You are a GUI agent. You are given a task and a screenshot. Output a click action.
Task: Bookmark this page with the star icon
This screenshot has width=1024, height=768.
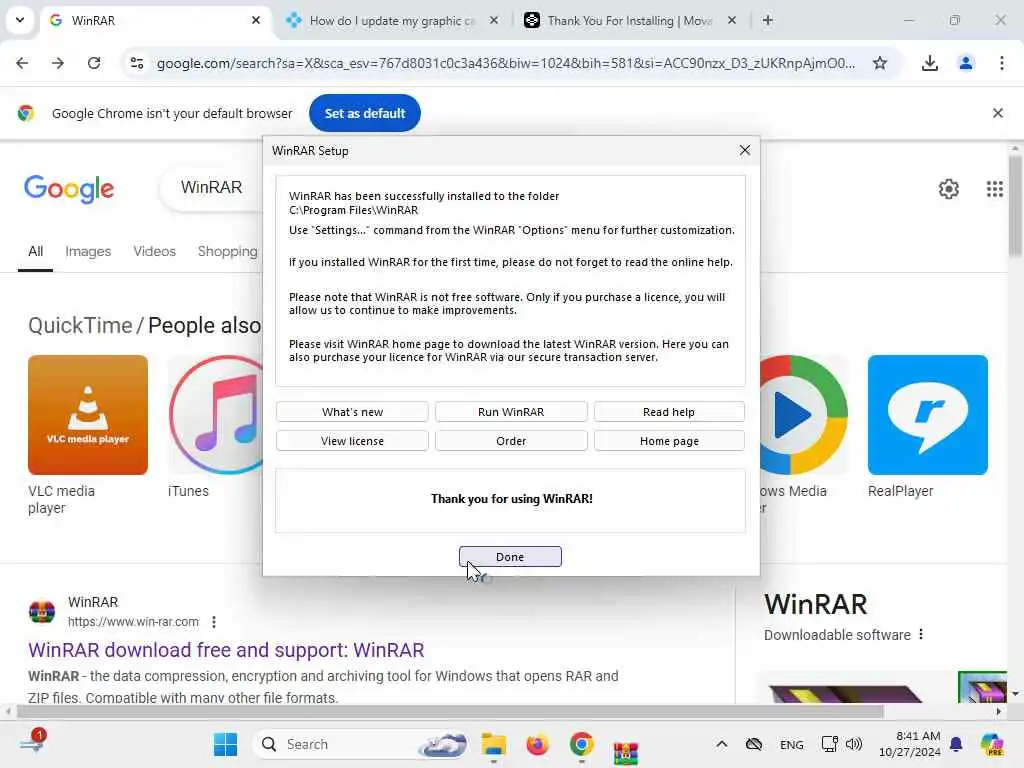coord(880,63)
